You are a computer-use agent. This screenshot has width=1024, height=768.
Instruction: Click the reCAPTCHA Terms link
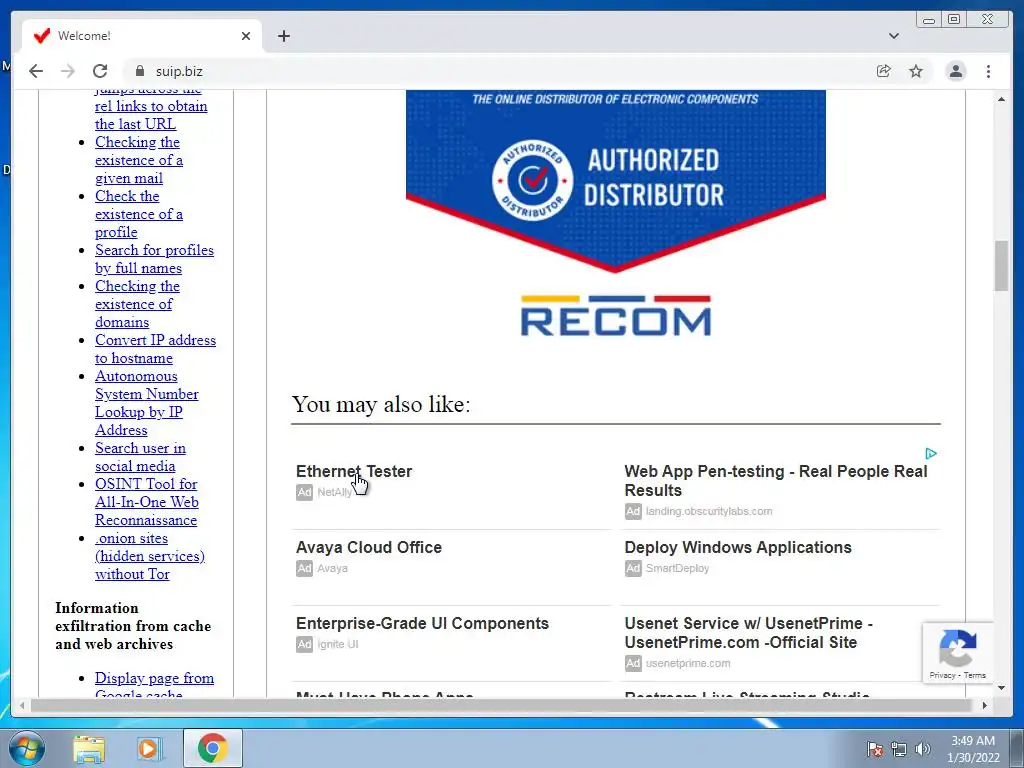pyautogui.click(x=975, y=675)
